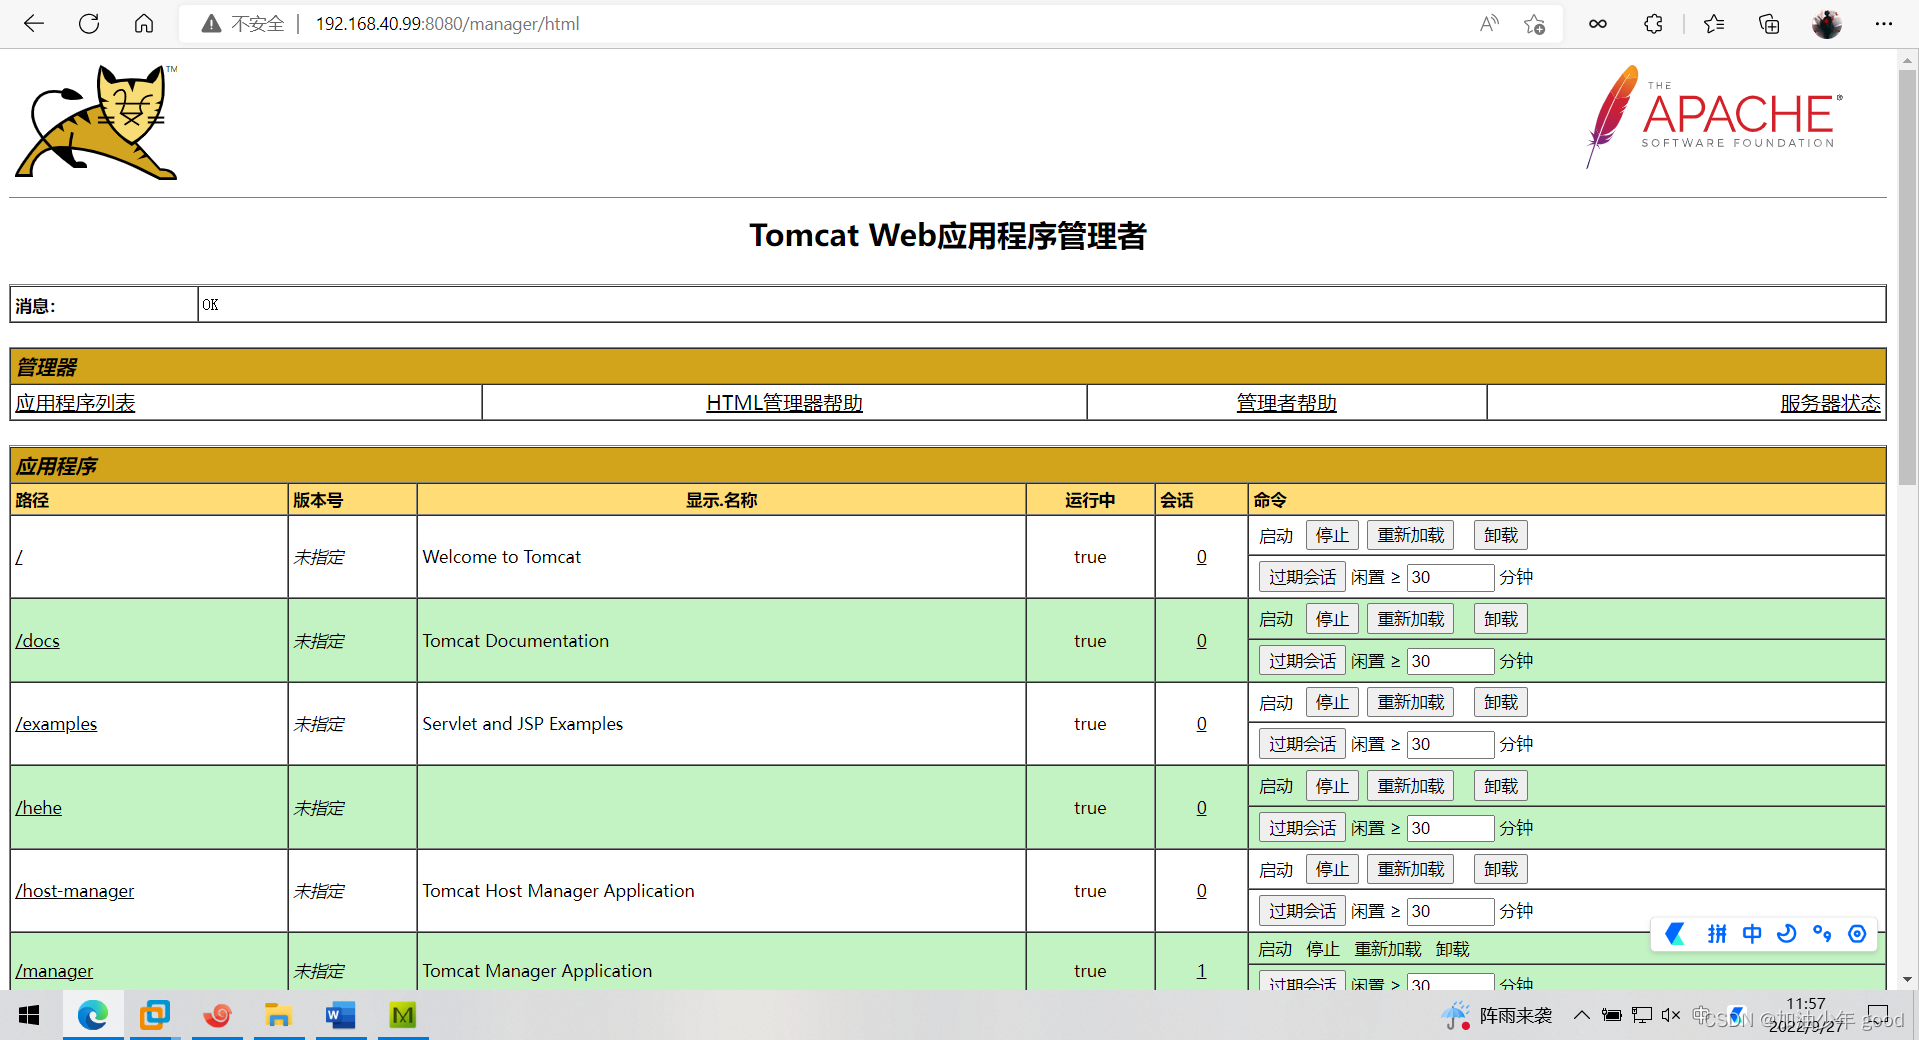The width and height of the screenshot is (1919, 1040).
Task: Click the not-secure warning icon
Action: click(x=211, y=24)
